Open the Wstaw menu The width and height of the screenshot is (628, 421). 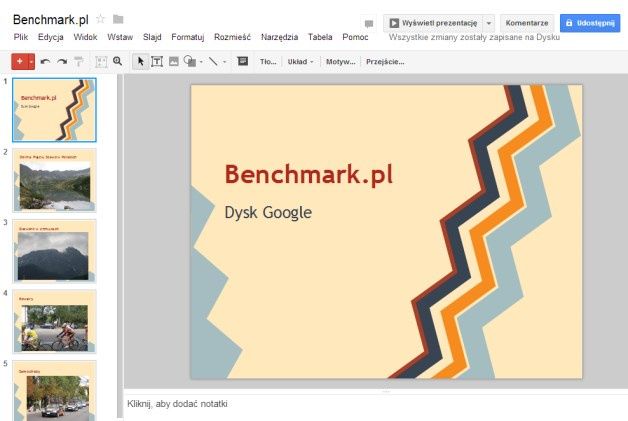(x=120, y=37)
